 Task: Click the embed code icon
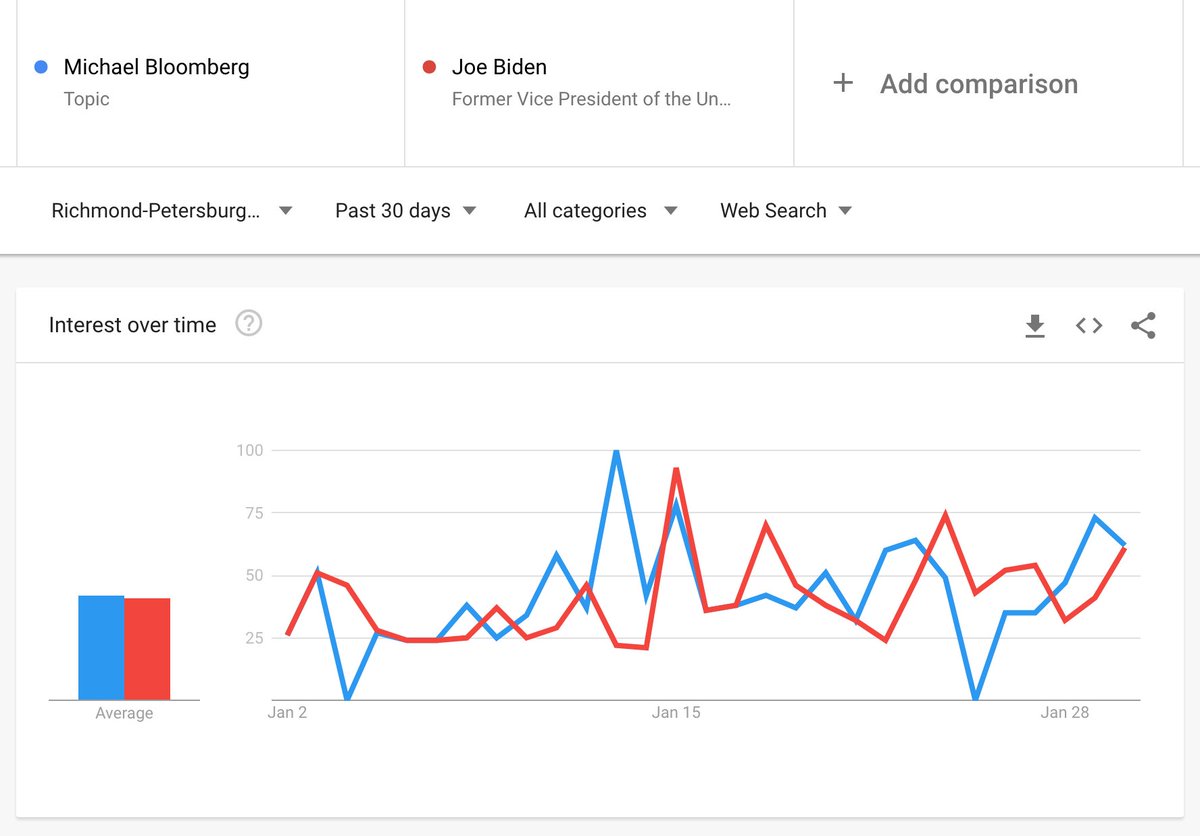coord(1089,326)
